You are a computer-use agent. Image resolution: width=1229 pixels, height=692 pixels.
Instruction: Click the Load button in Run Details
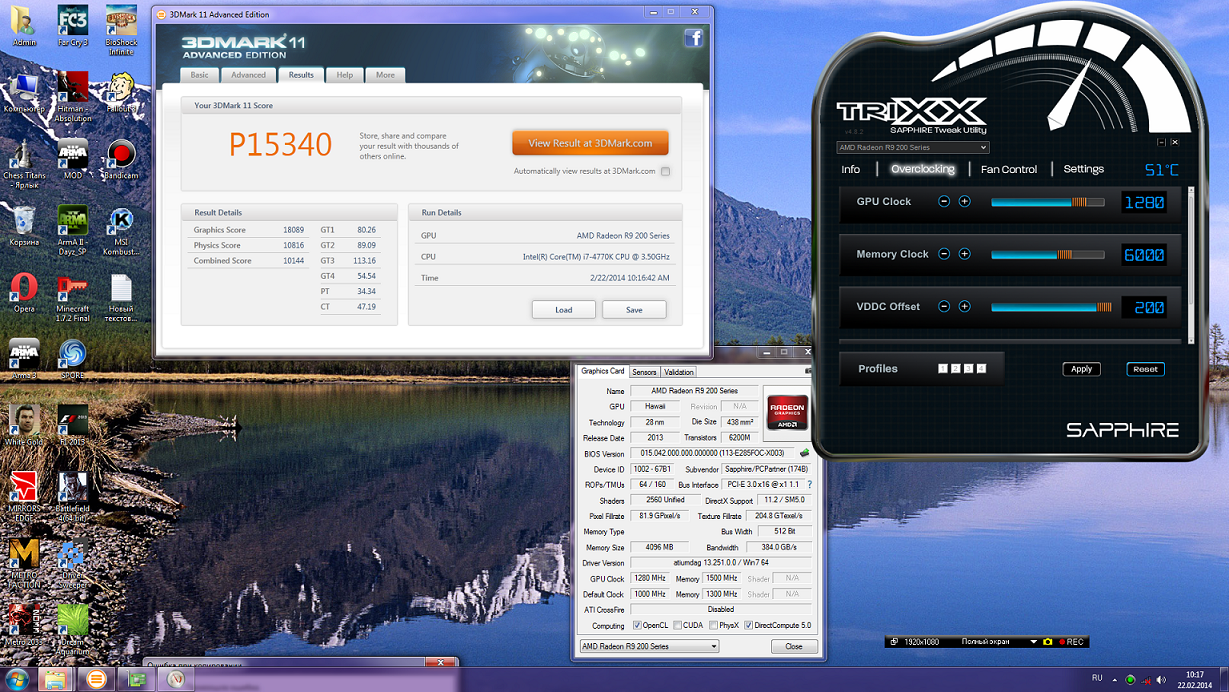tap(564, 309)
